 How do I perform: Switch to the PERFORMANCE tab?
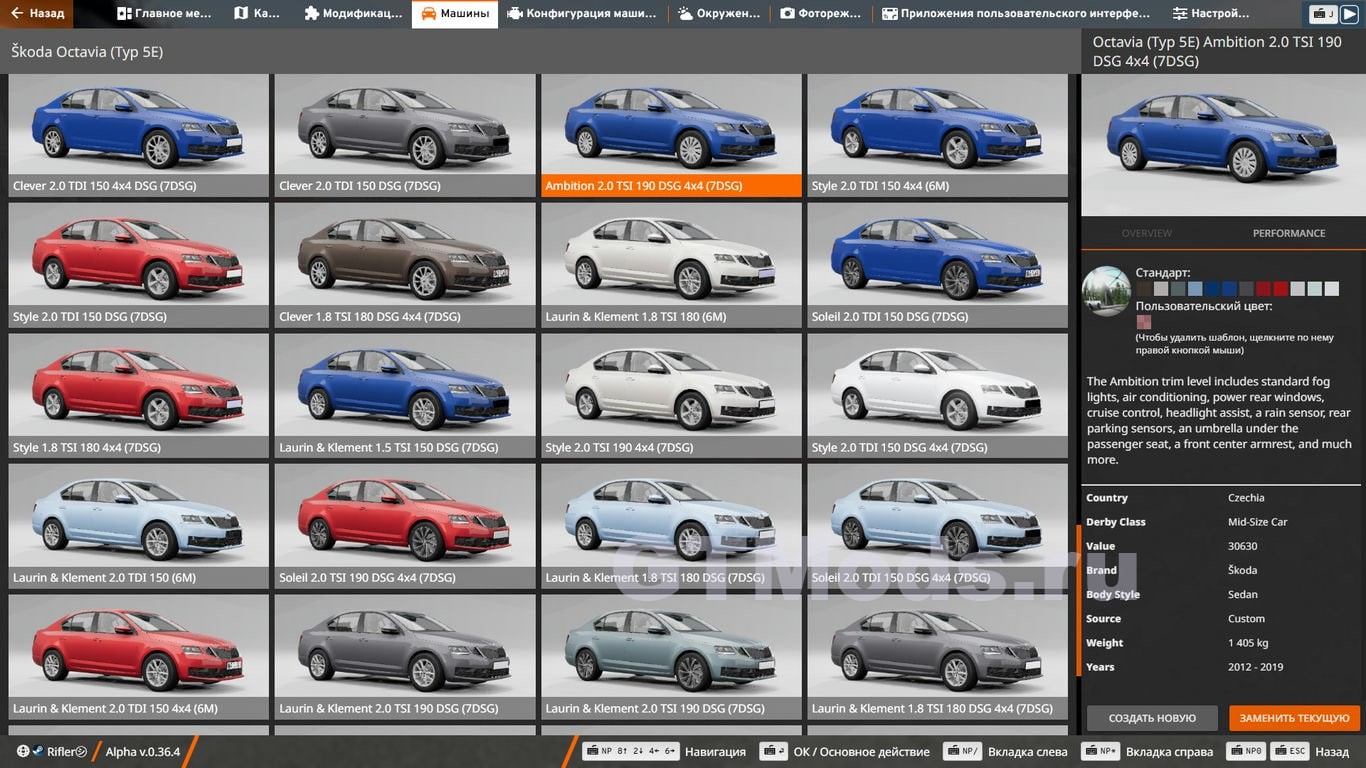pos(1289,233)
